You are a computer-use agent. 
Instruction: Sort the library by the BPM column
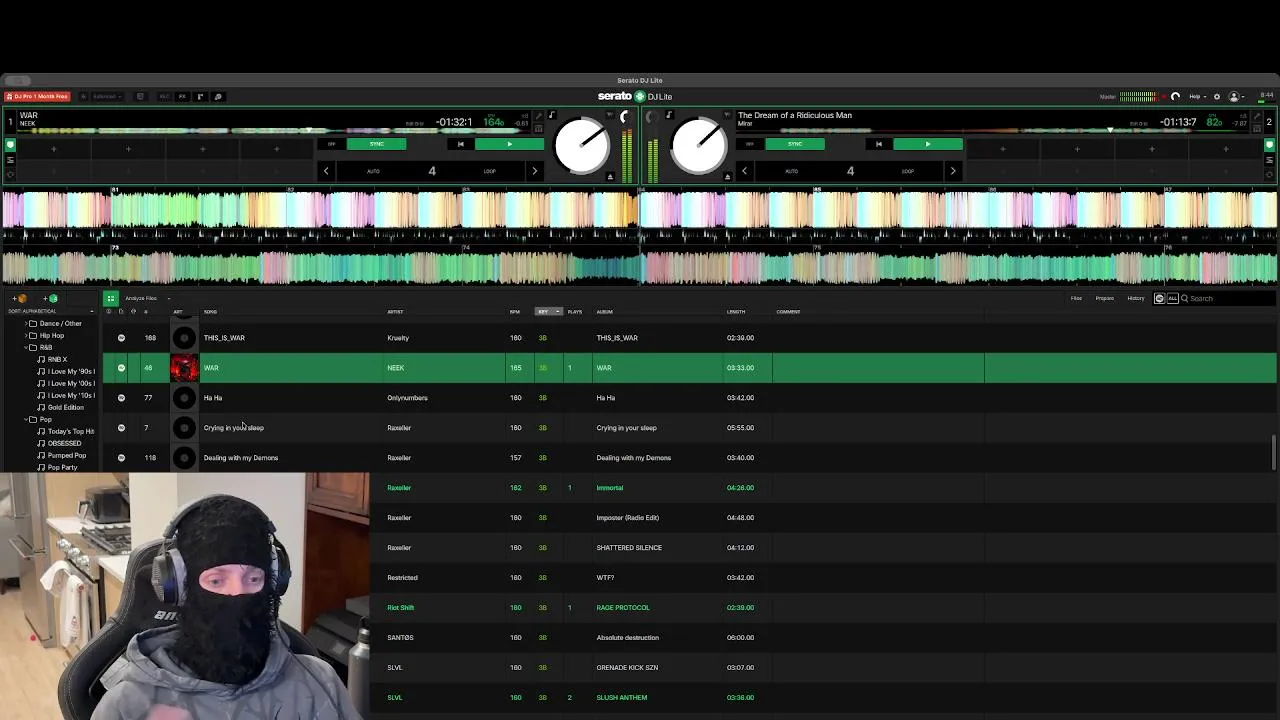click(x=515, y=311)
